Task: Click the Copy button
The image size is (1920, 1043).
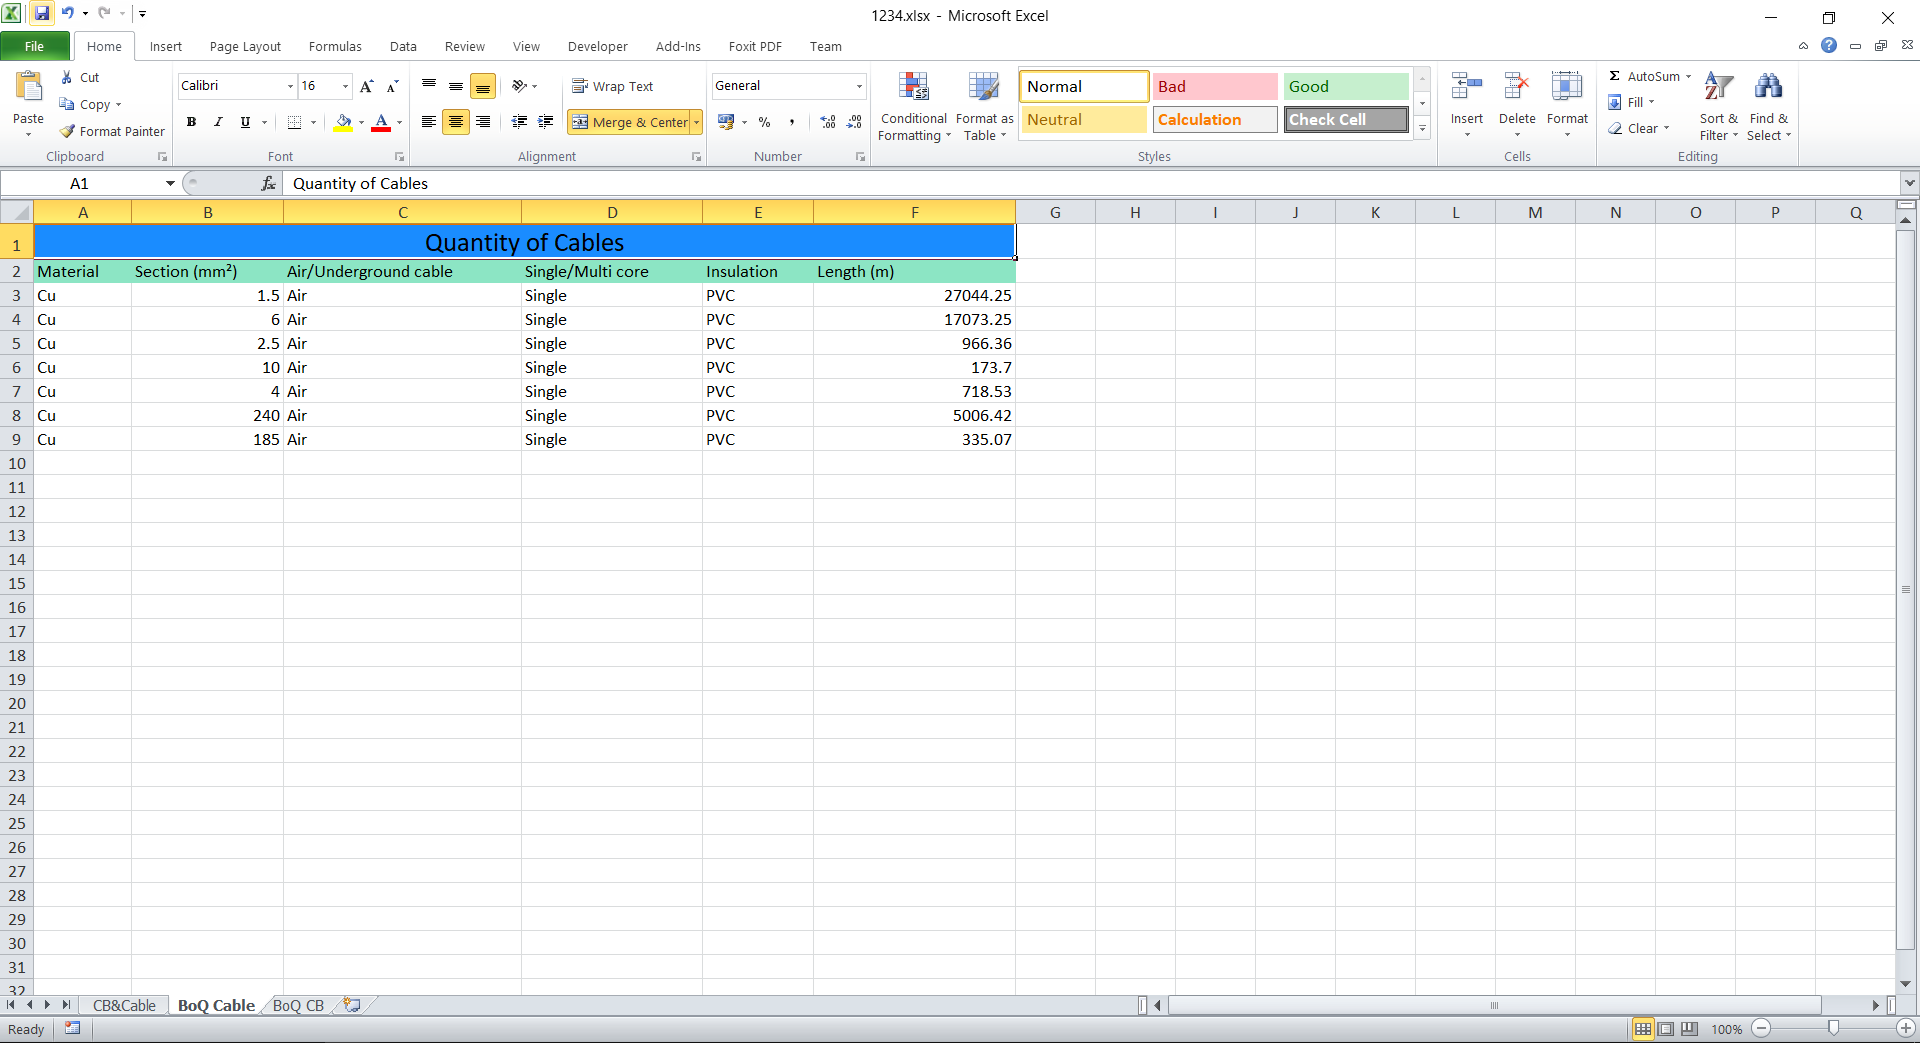Action: (85, 104)
